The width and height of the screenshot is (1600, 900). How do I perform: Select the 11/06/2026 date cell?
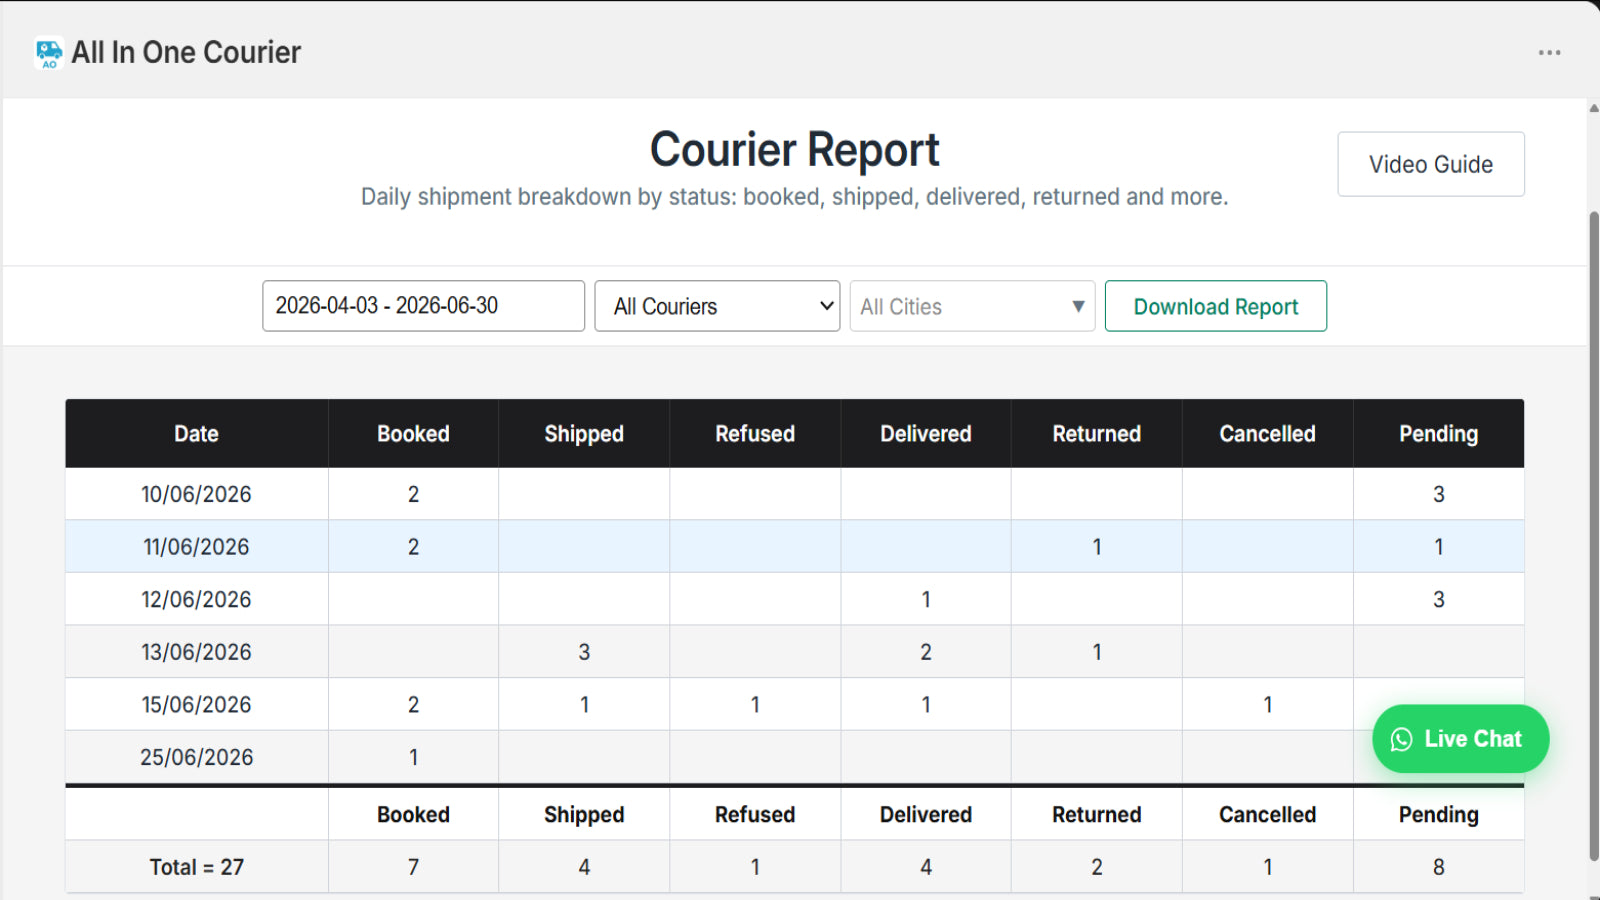click(x=196, y=547)
